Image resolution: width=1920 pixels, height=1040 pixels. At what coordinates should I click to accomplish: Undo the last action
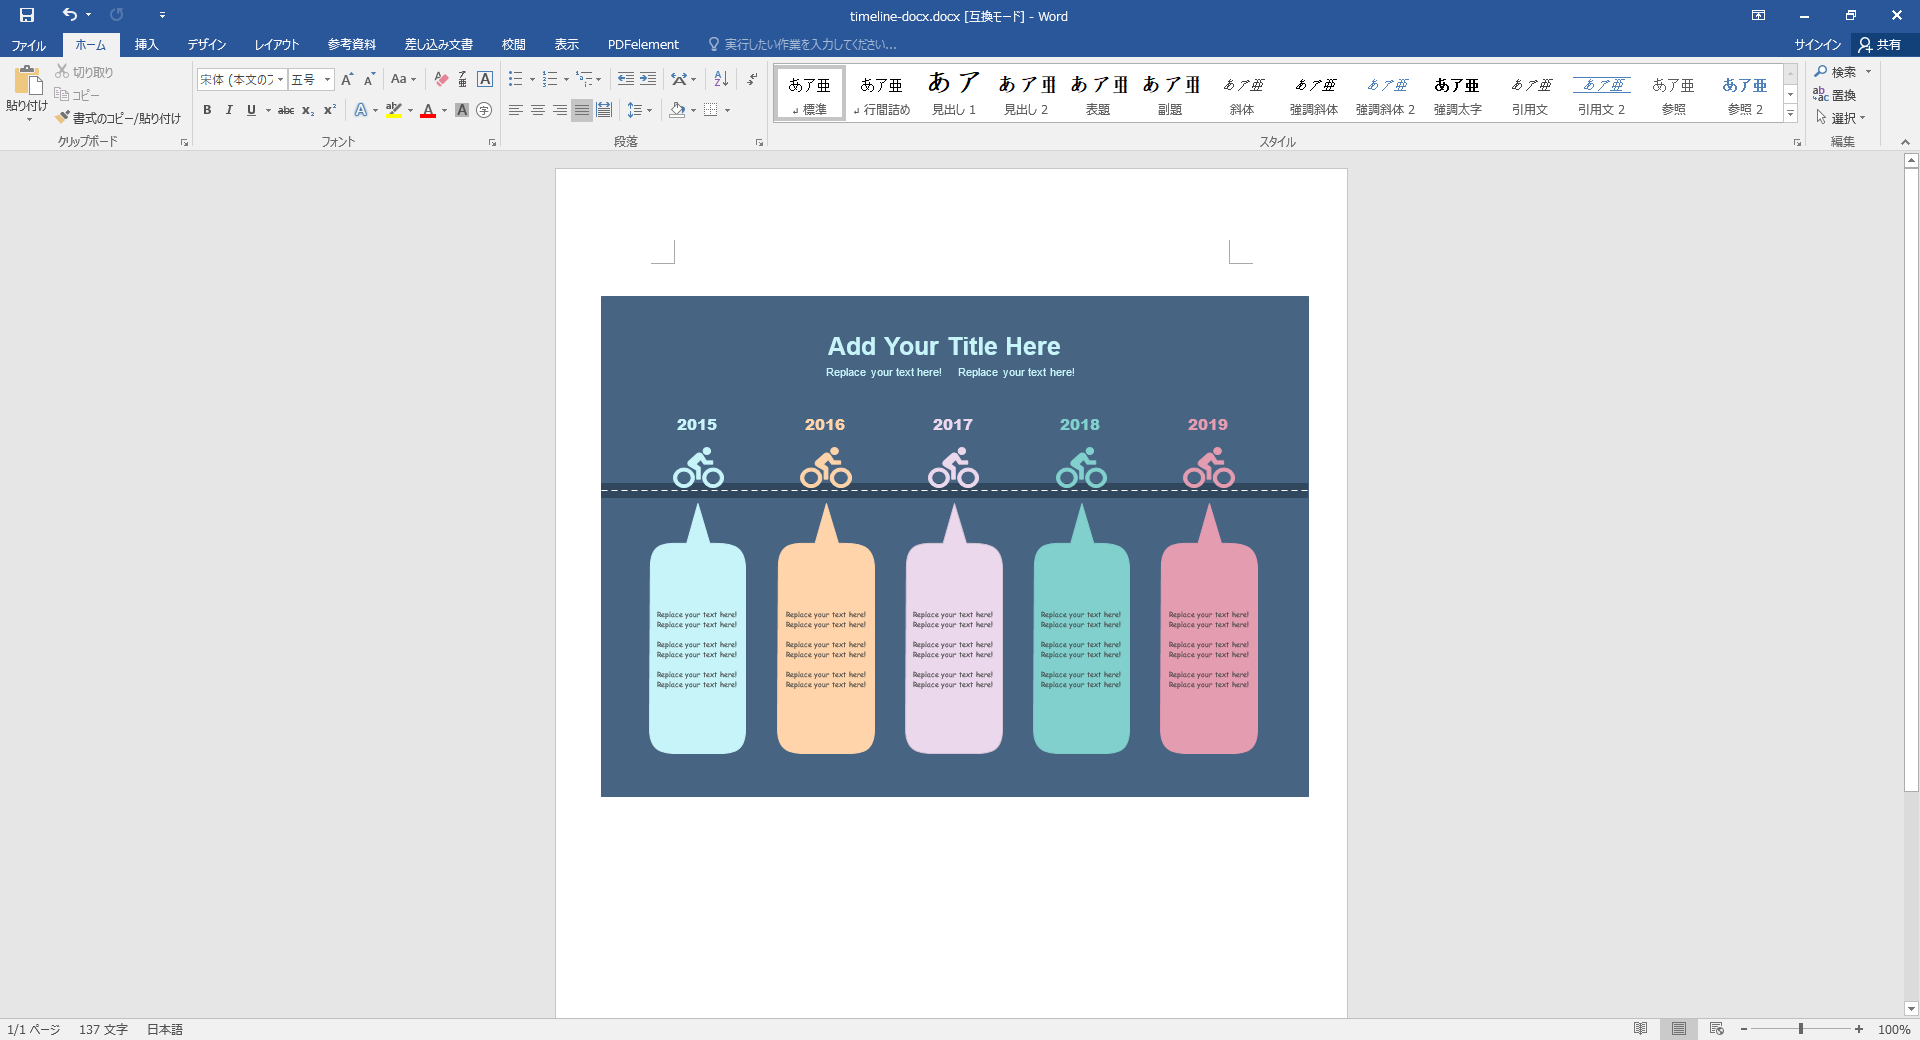pyautogui.click(x=69, y=15)
